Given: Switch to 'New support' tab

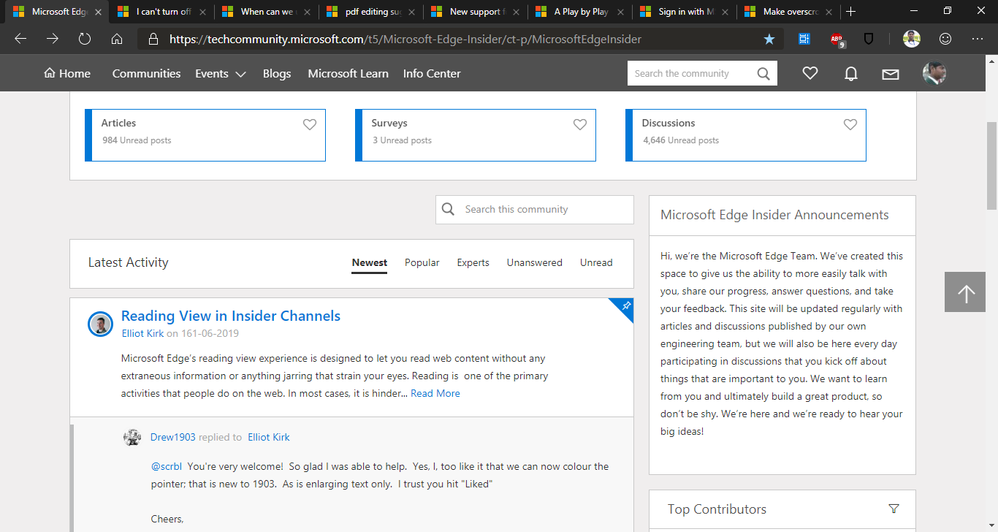Looking at the screenshot, I should coord(475,11).
